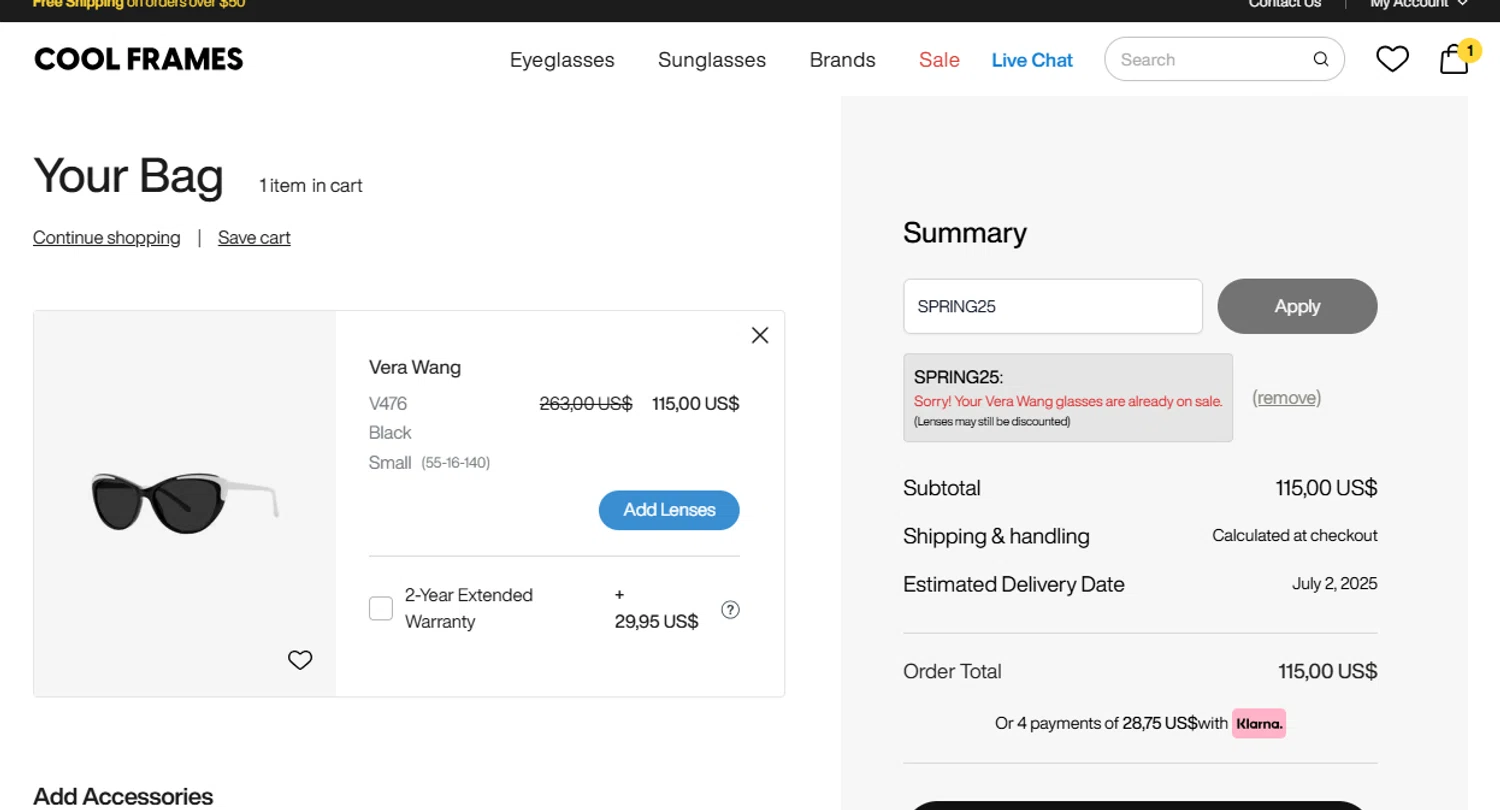
Task: Start a Live Chat
Action: click(1032, 60)
